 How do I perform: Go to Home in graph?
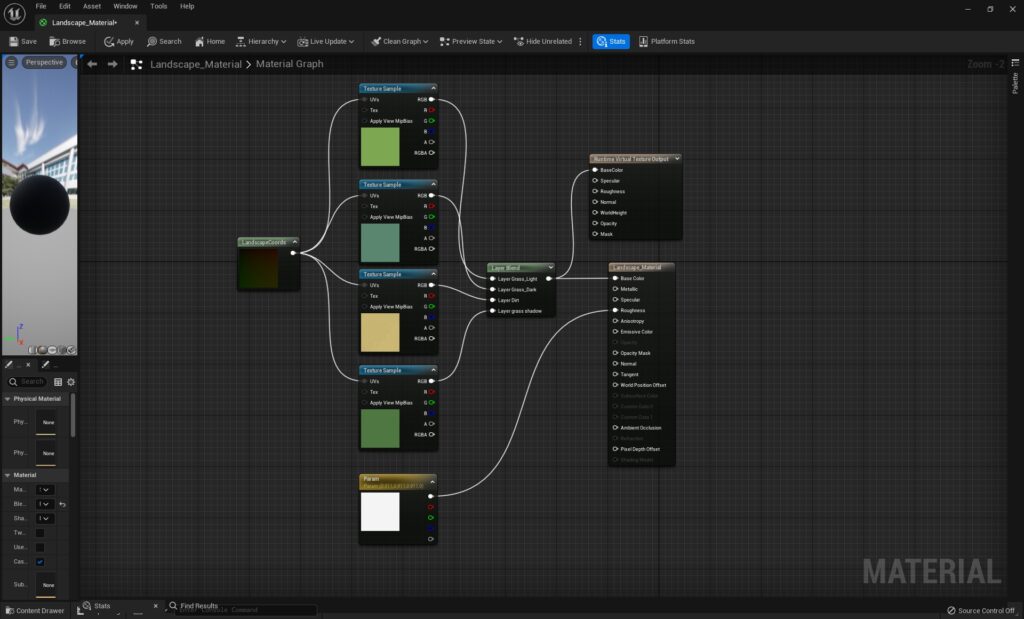tap(210, 41)
